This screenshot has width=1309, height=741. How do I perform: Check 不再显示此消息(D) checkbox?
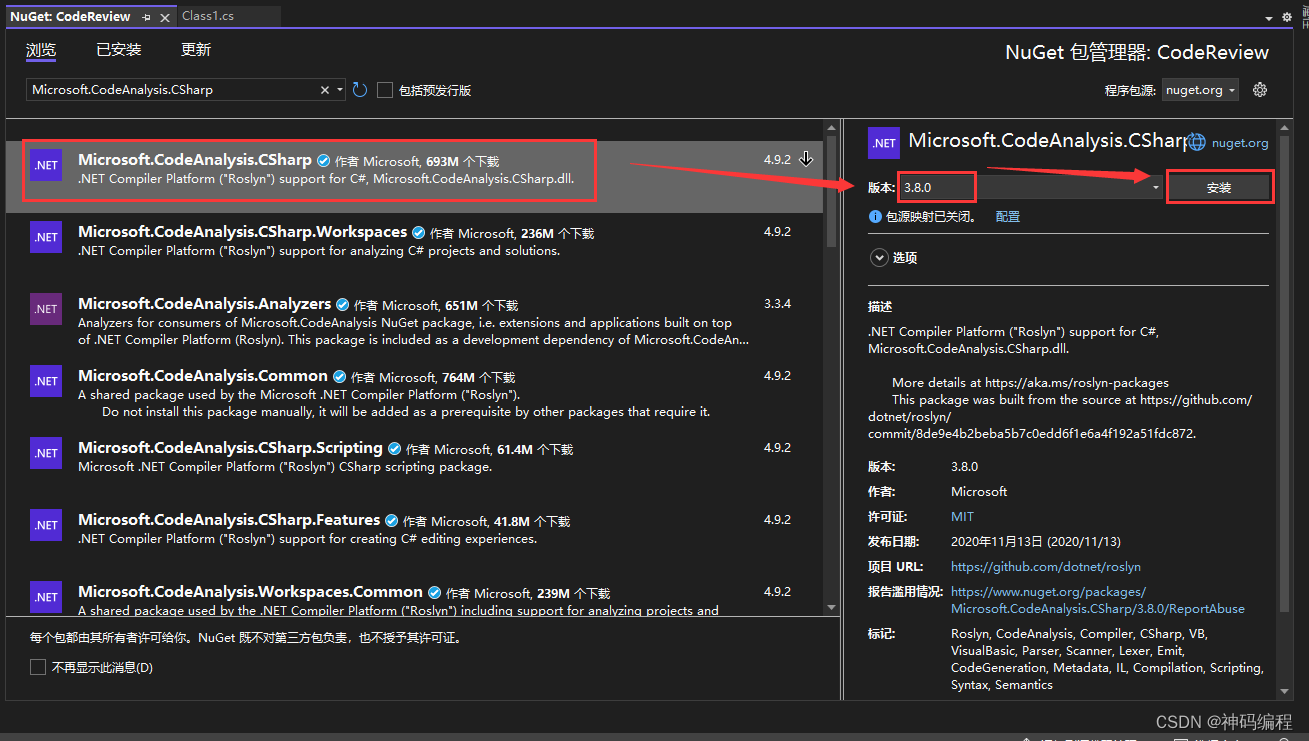point(38,667)
